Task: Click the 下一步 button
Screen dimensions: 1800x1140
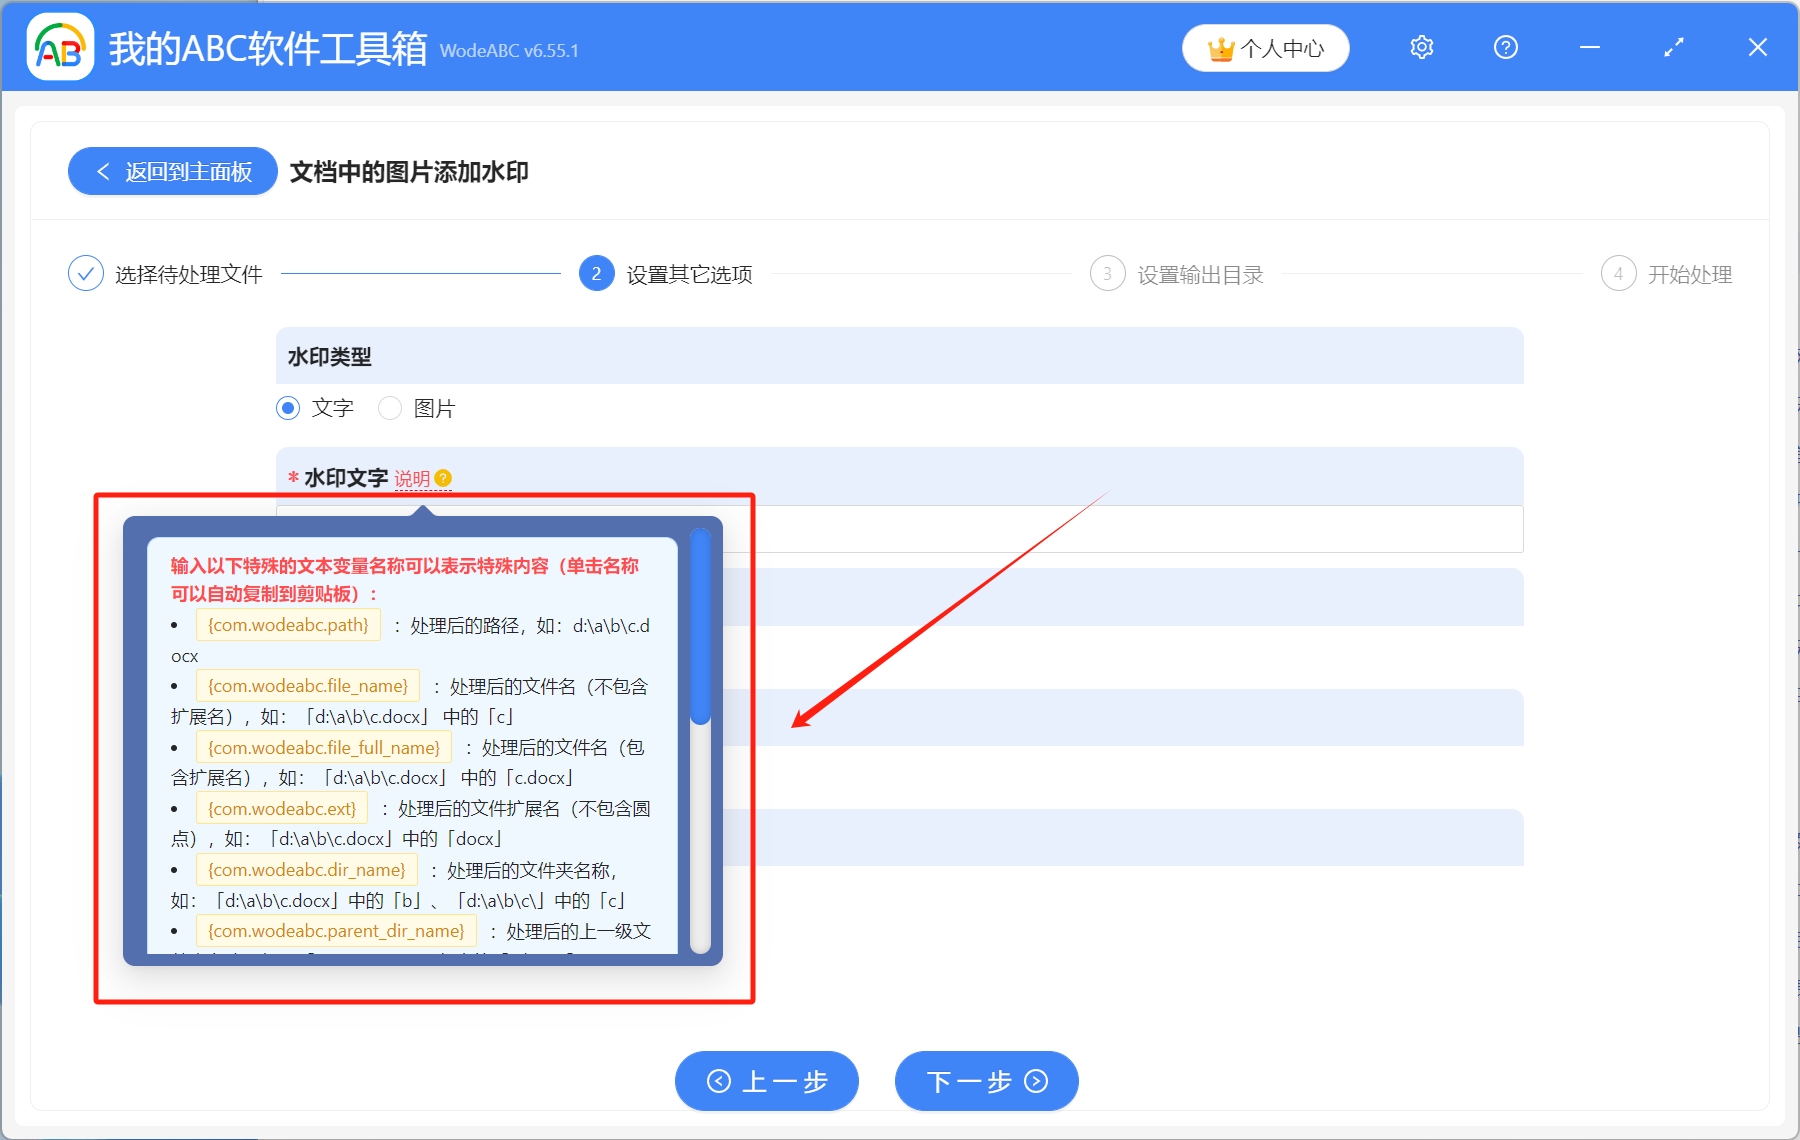Action: click(985, 1081)
